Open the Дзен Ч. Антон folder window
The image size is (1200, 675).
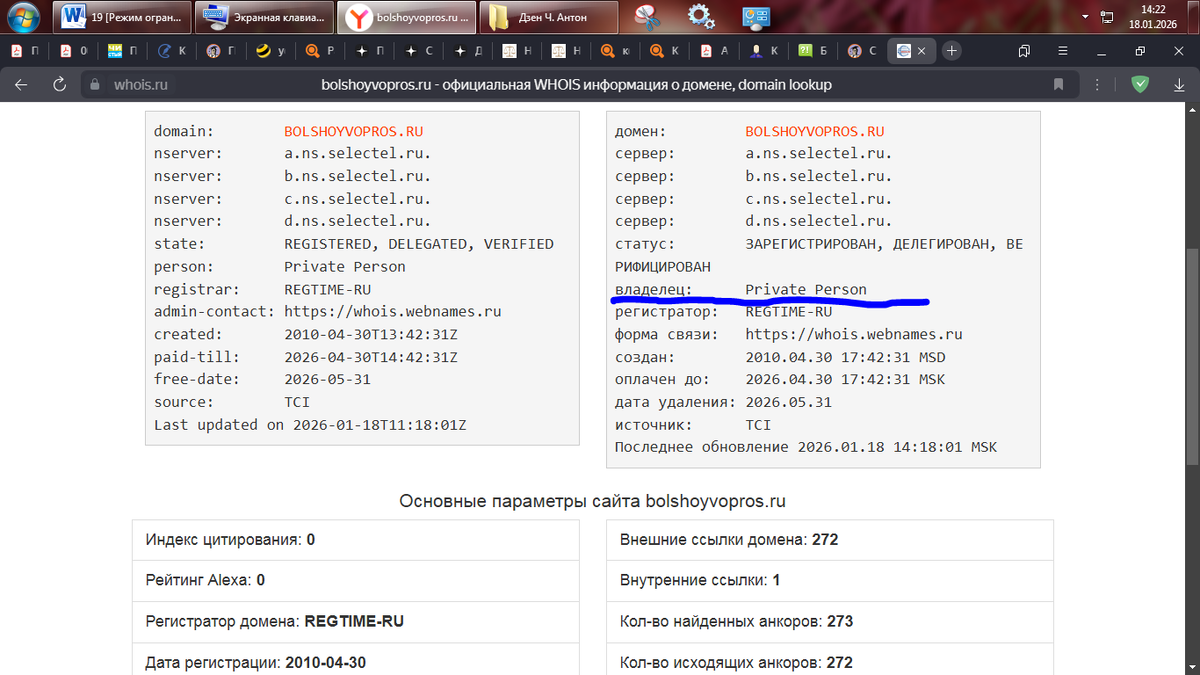pyautogui.click(x=550, y=17)
